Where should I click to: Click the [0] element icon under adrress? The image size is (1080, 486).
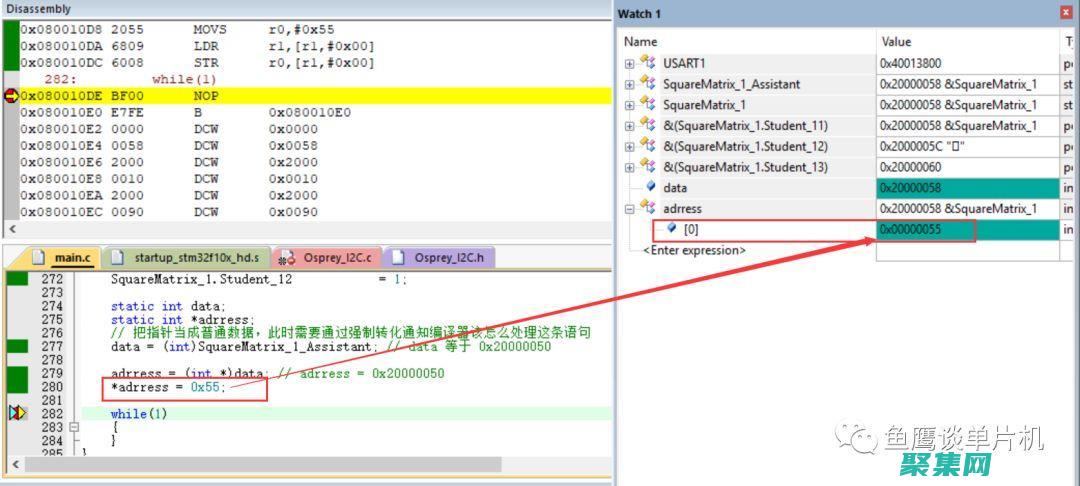coord(672,229)
